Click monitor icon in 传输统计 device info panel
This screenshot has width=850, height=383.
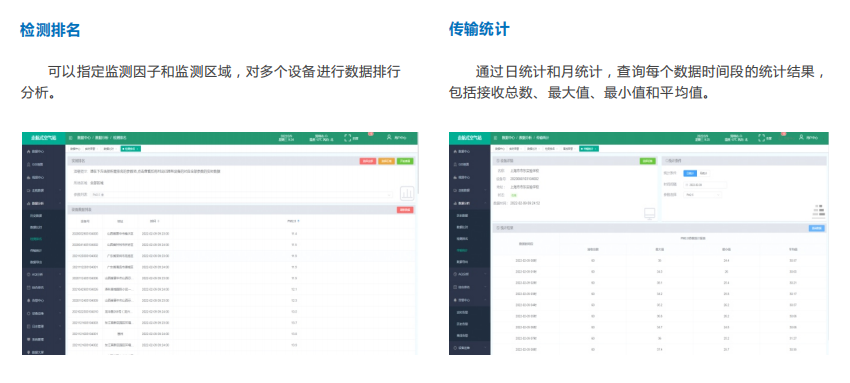click(649, 213)
